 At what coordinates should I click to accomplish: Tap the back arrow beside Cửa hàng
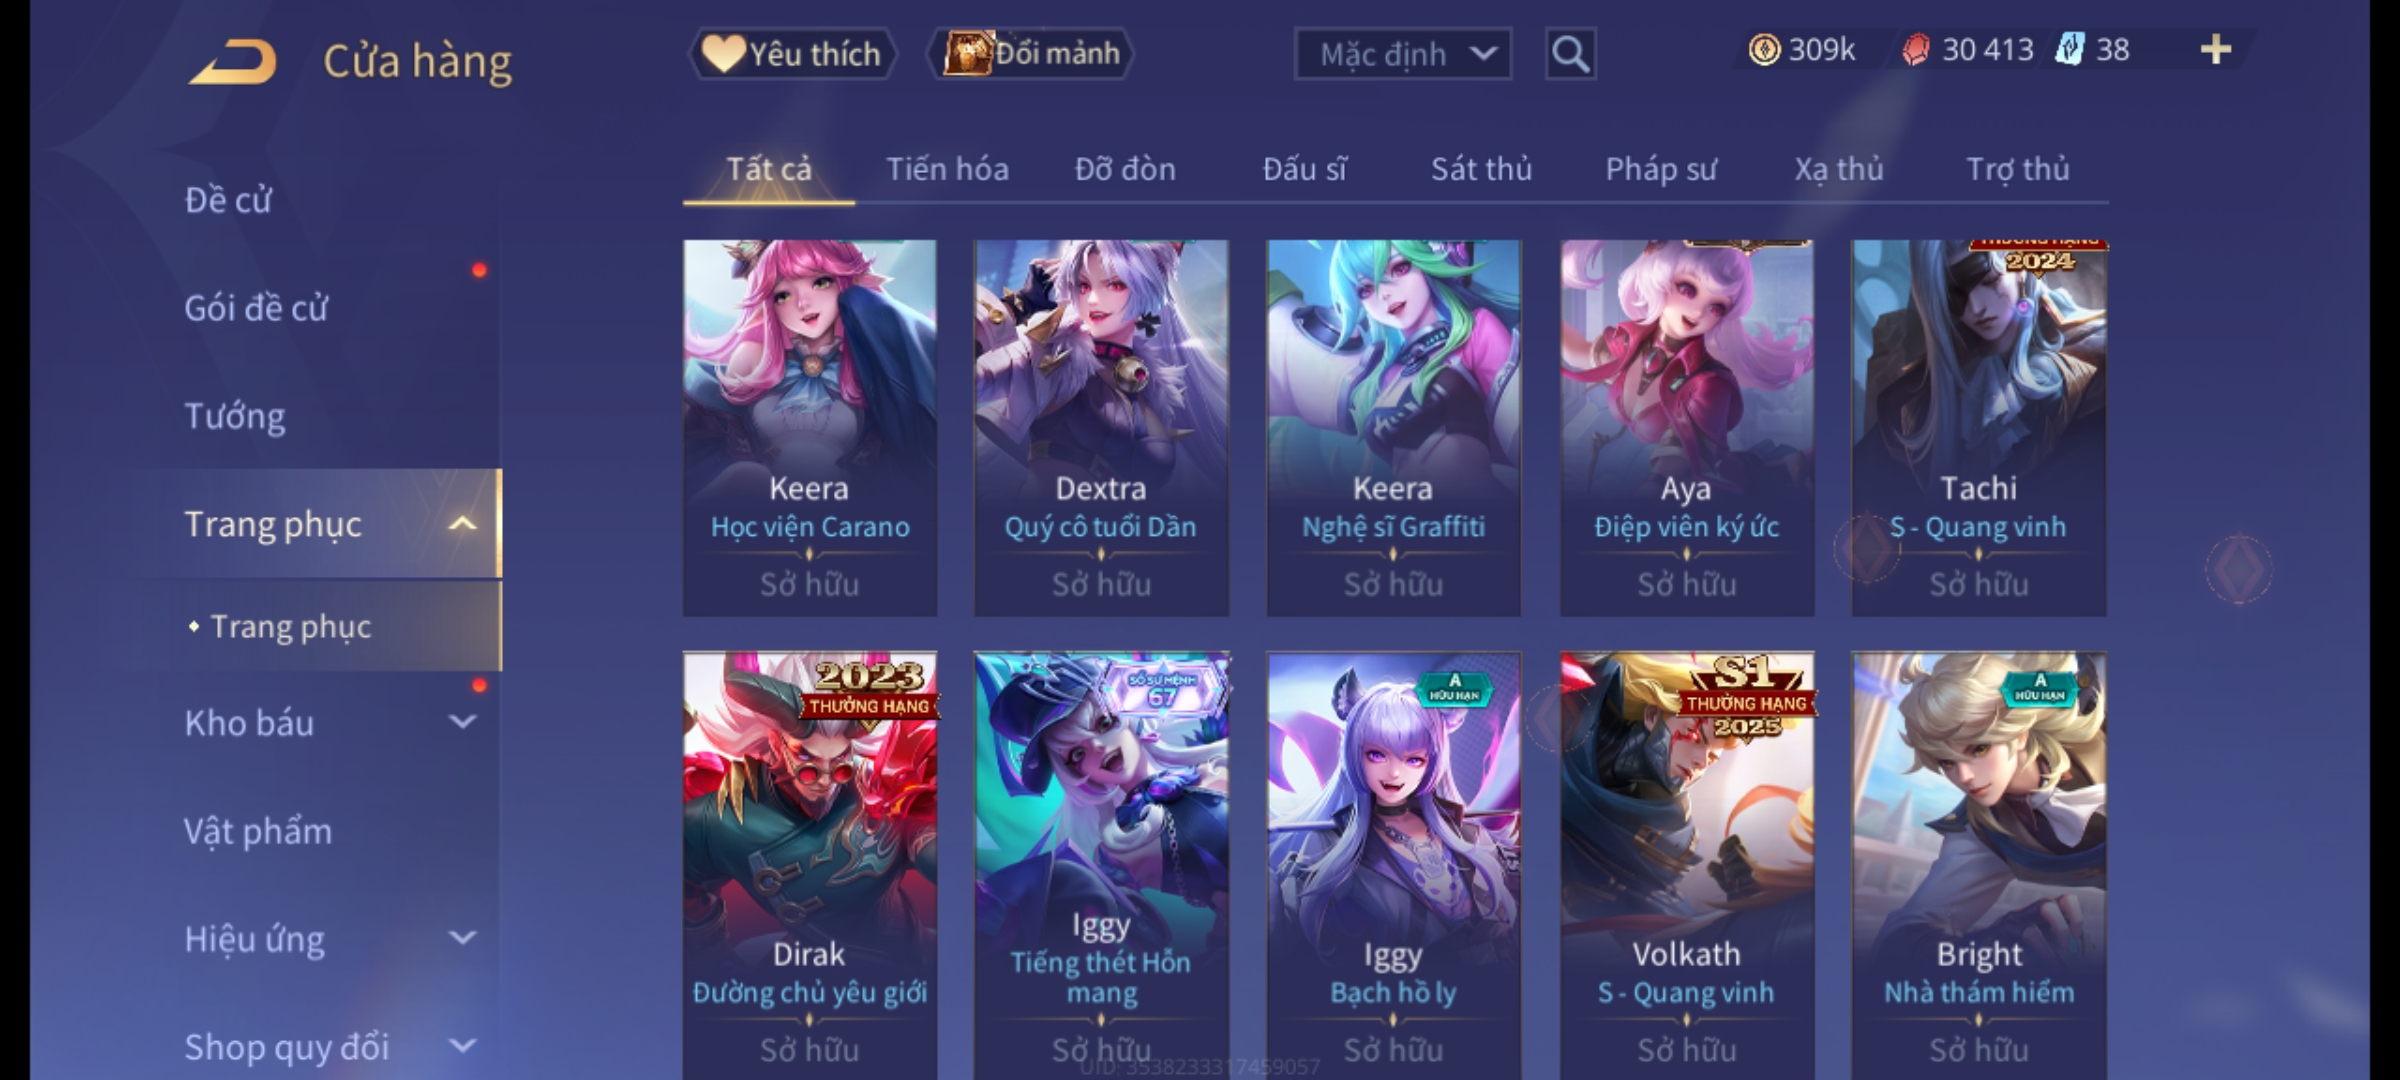coord(232,62)
